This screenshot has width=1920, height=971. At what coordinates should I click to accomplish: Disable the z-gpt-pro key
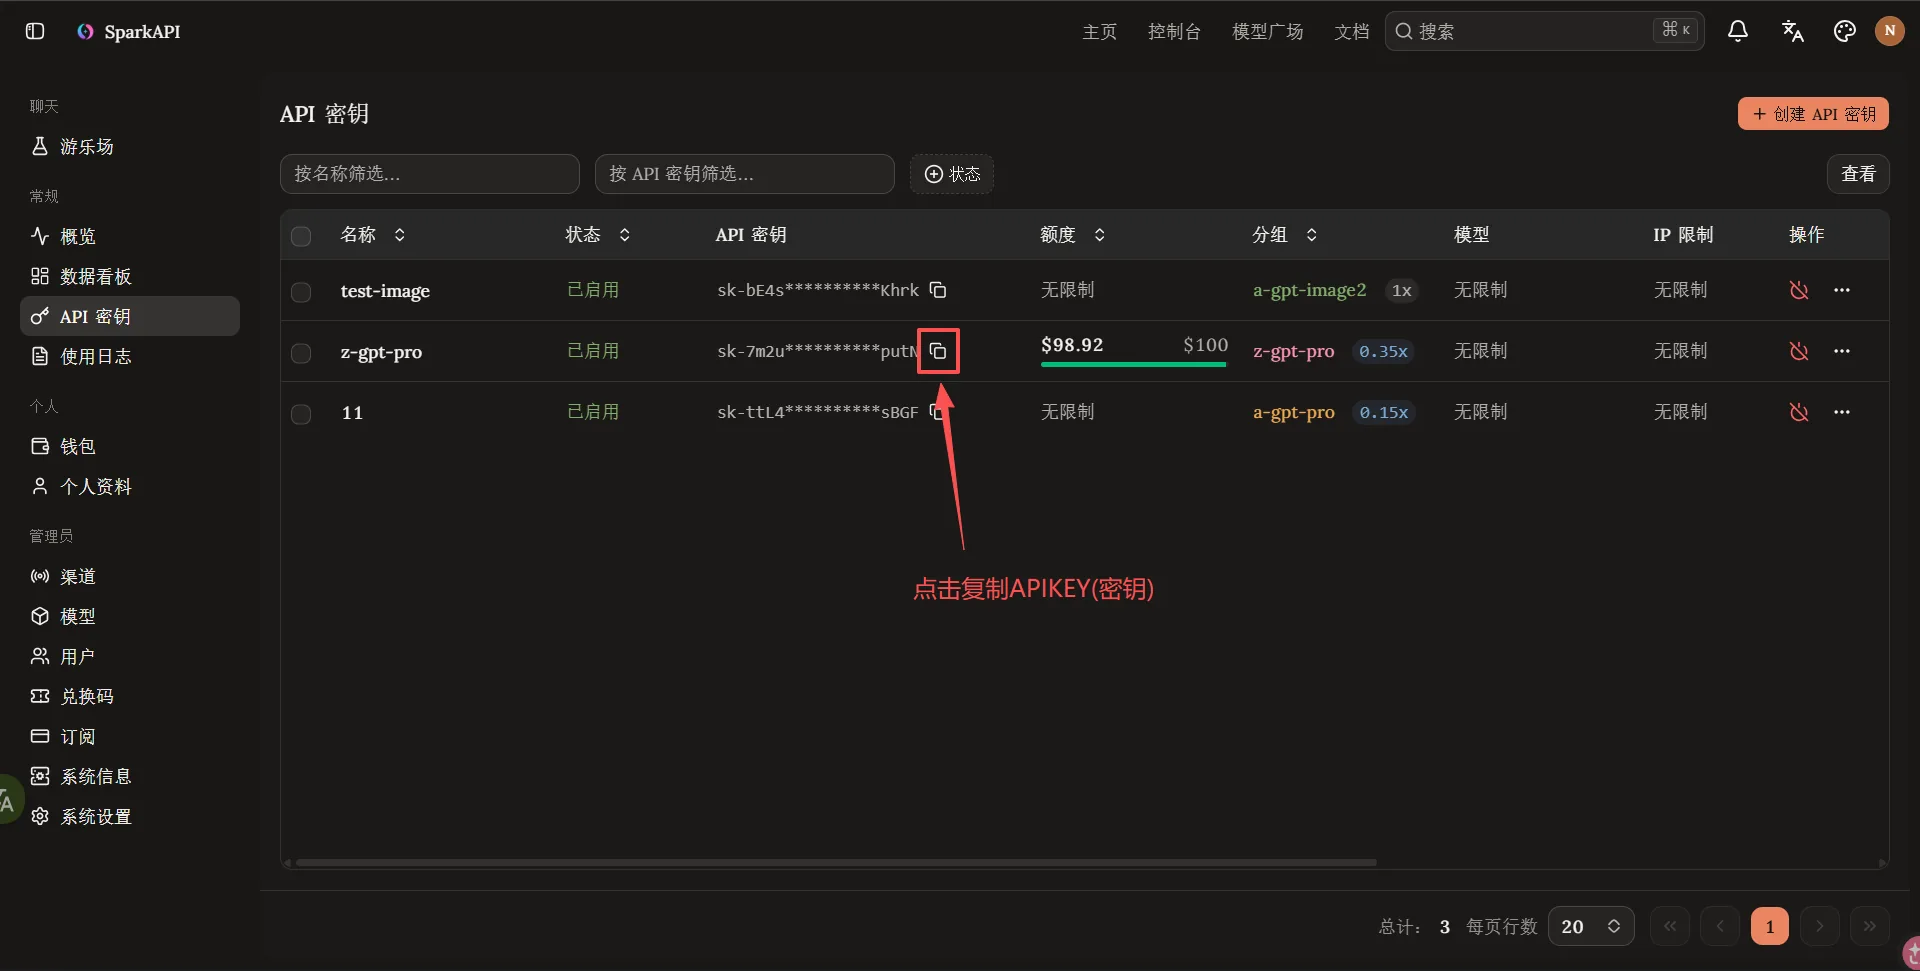(x=1799, y=351)
